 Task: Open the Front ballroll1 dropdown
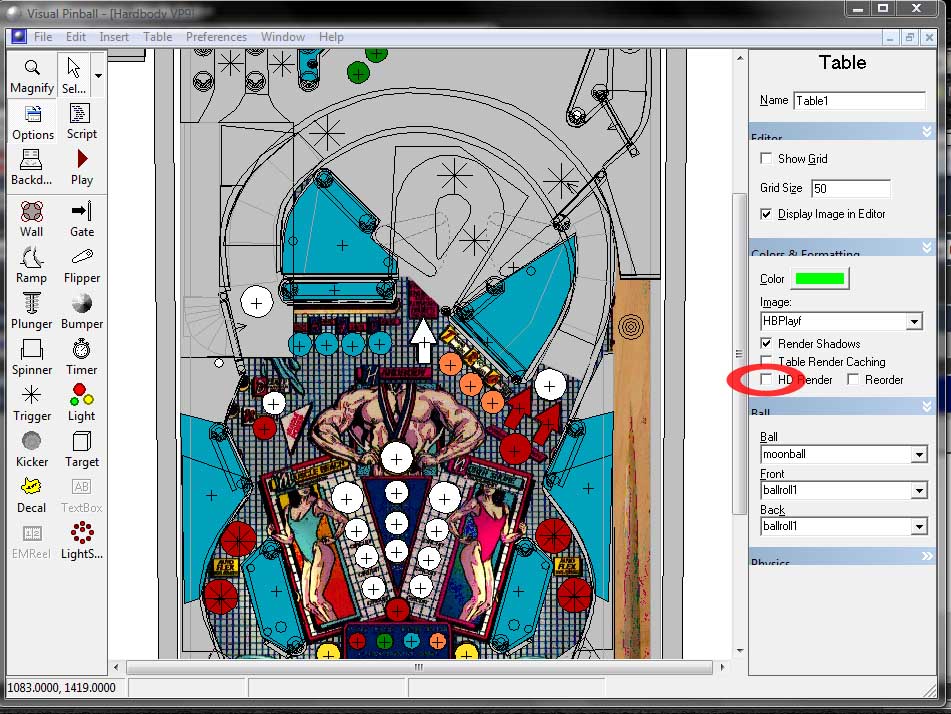tap(919, 490)
